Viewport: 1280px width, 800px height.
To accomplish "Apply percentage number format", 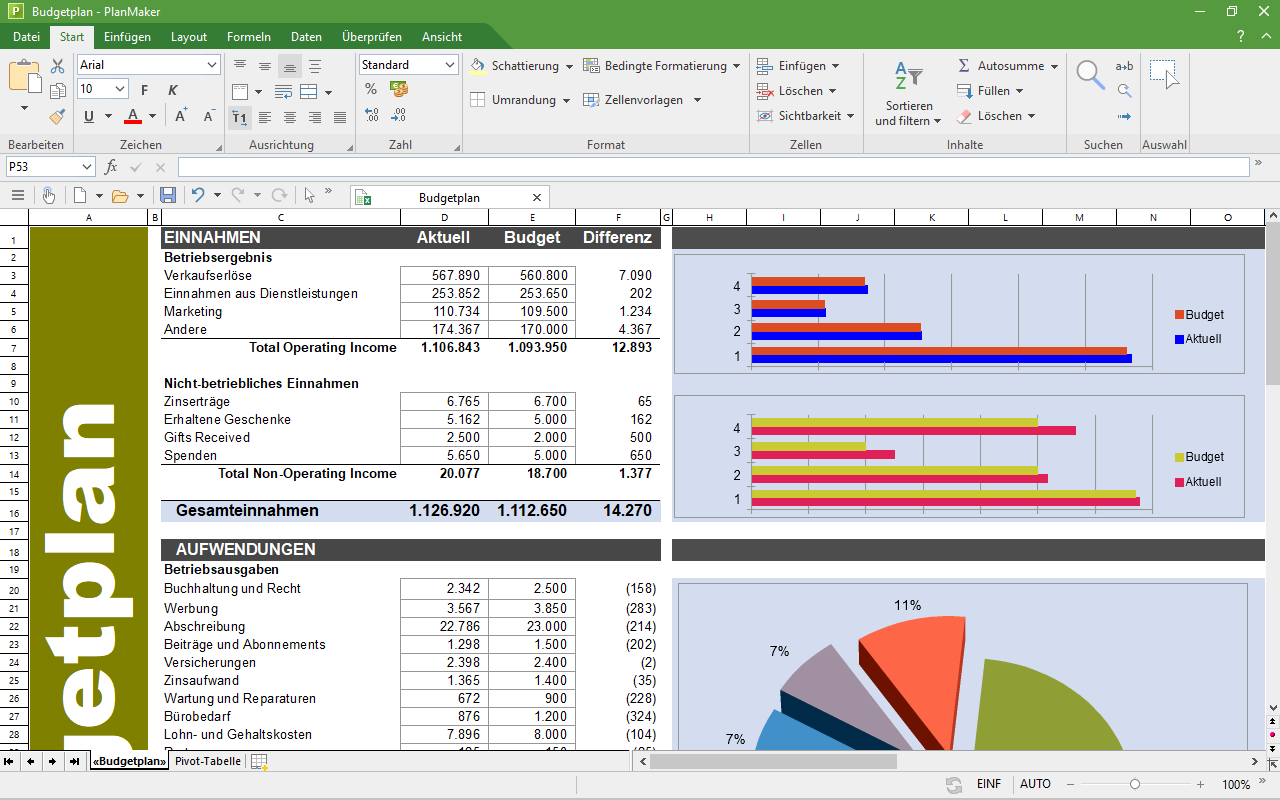I will (370, 88).
